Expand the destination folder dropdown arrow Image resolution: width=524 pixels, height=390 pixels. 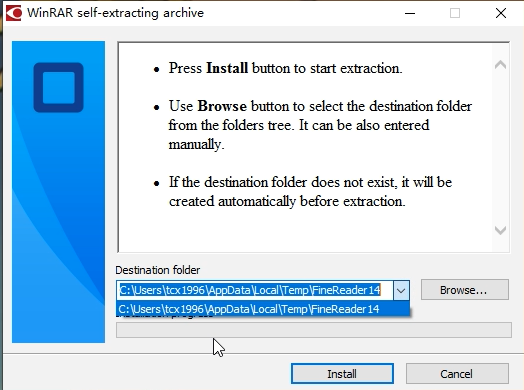[x=401, y=290]
